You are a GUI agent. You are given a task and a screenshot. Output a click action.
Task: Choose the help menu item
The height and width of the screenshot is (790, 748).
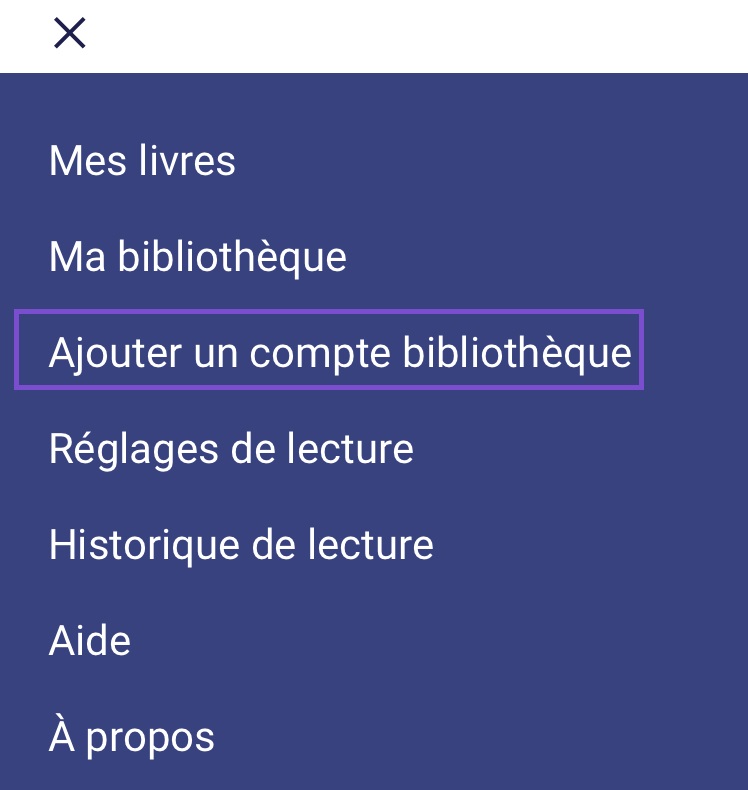(x=90, y=641)
